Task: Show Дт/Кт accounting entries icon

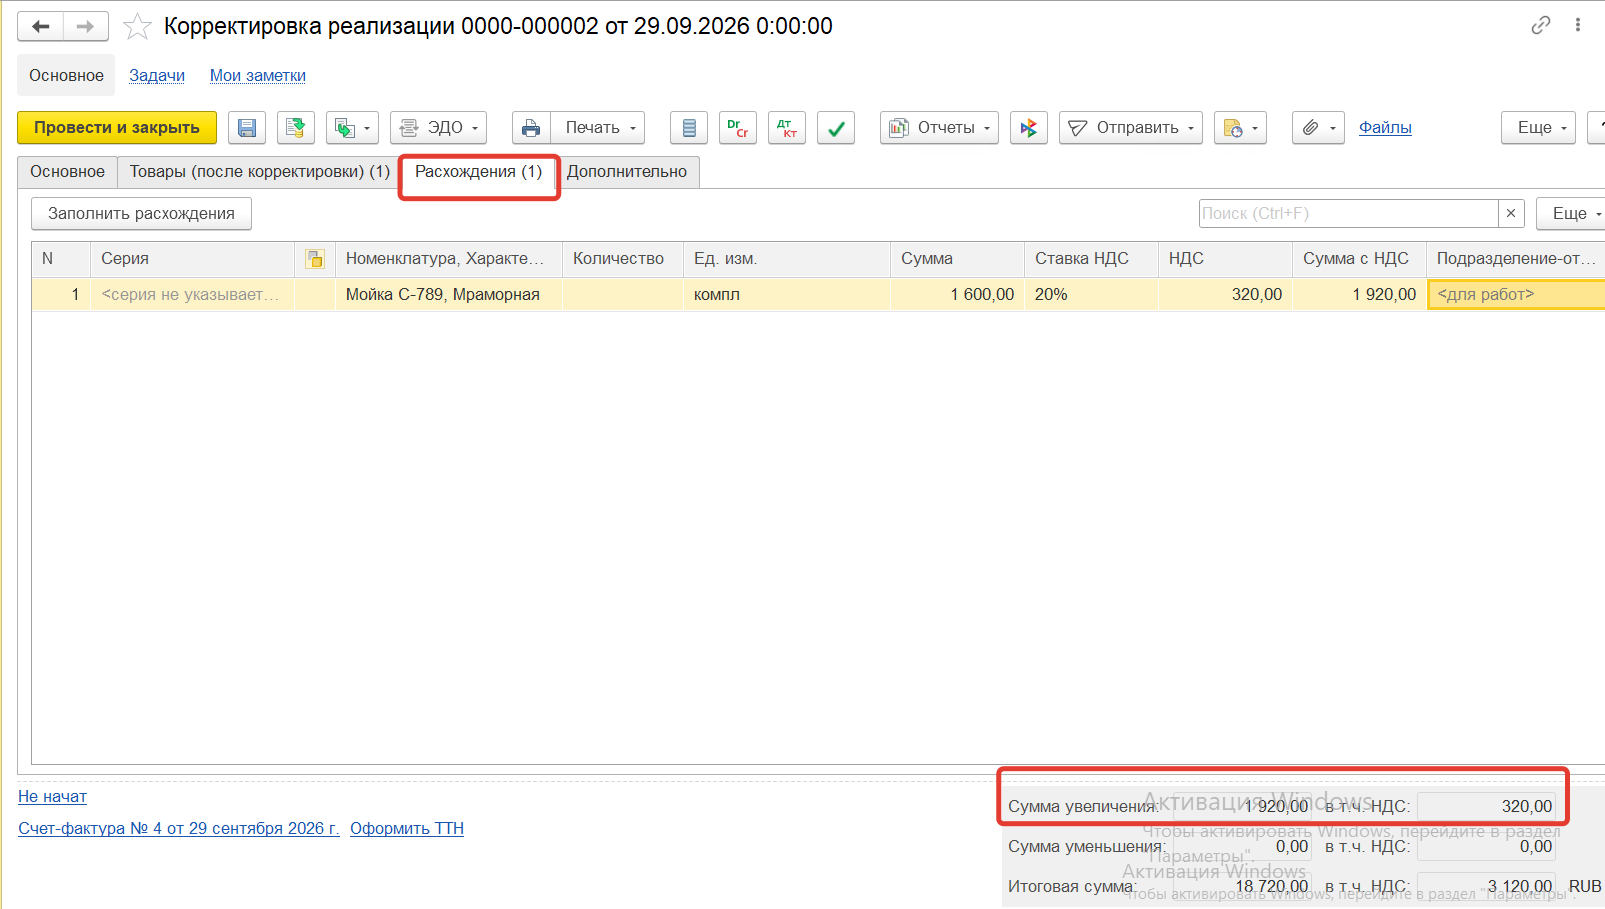Action: coord(787,128)
